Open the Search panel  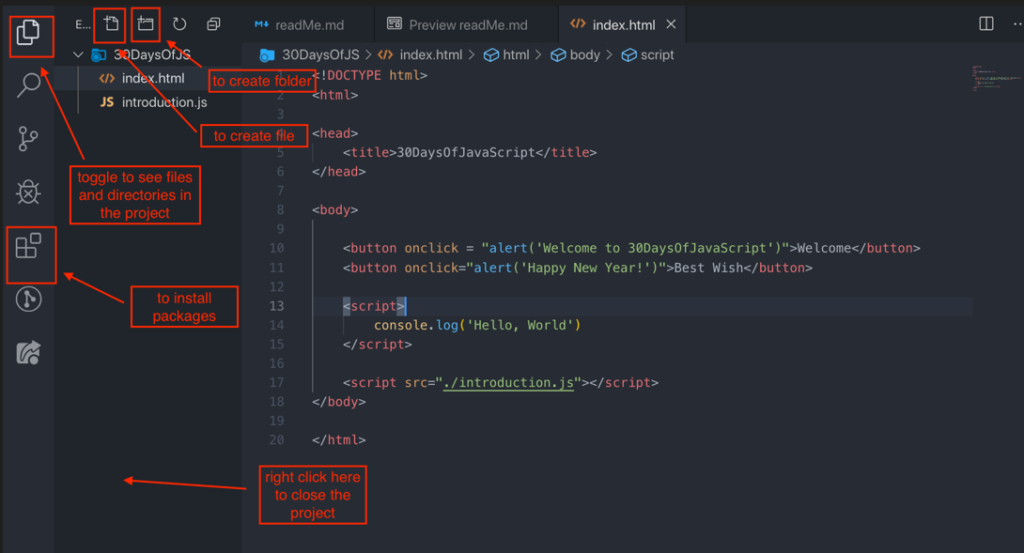28,85
